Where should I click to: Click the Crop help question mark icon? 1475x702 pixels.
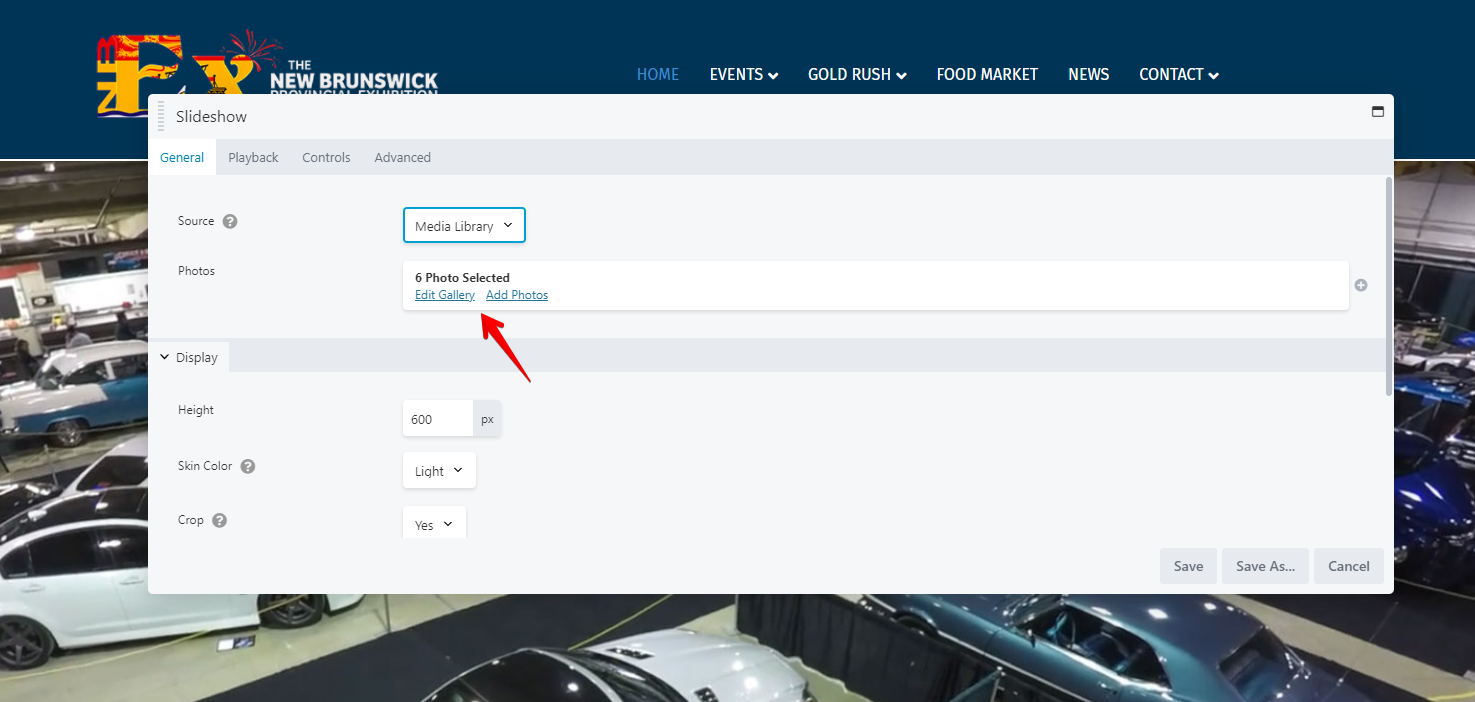(x=220, y=520)
